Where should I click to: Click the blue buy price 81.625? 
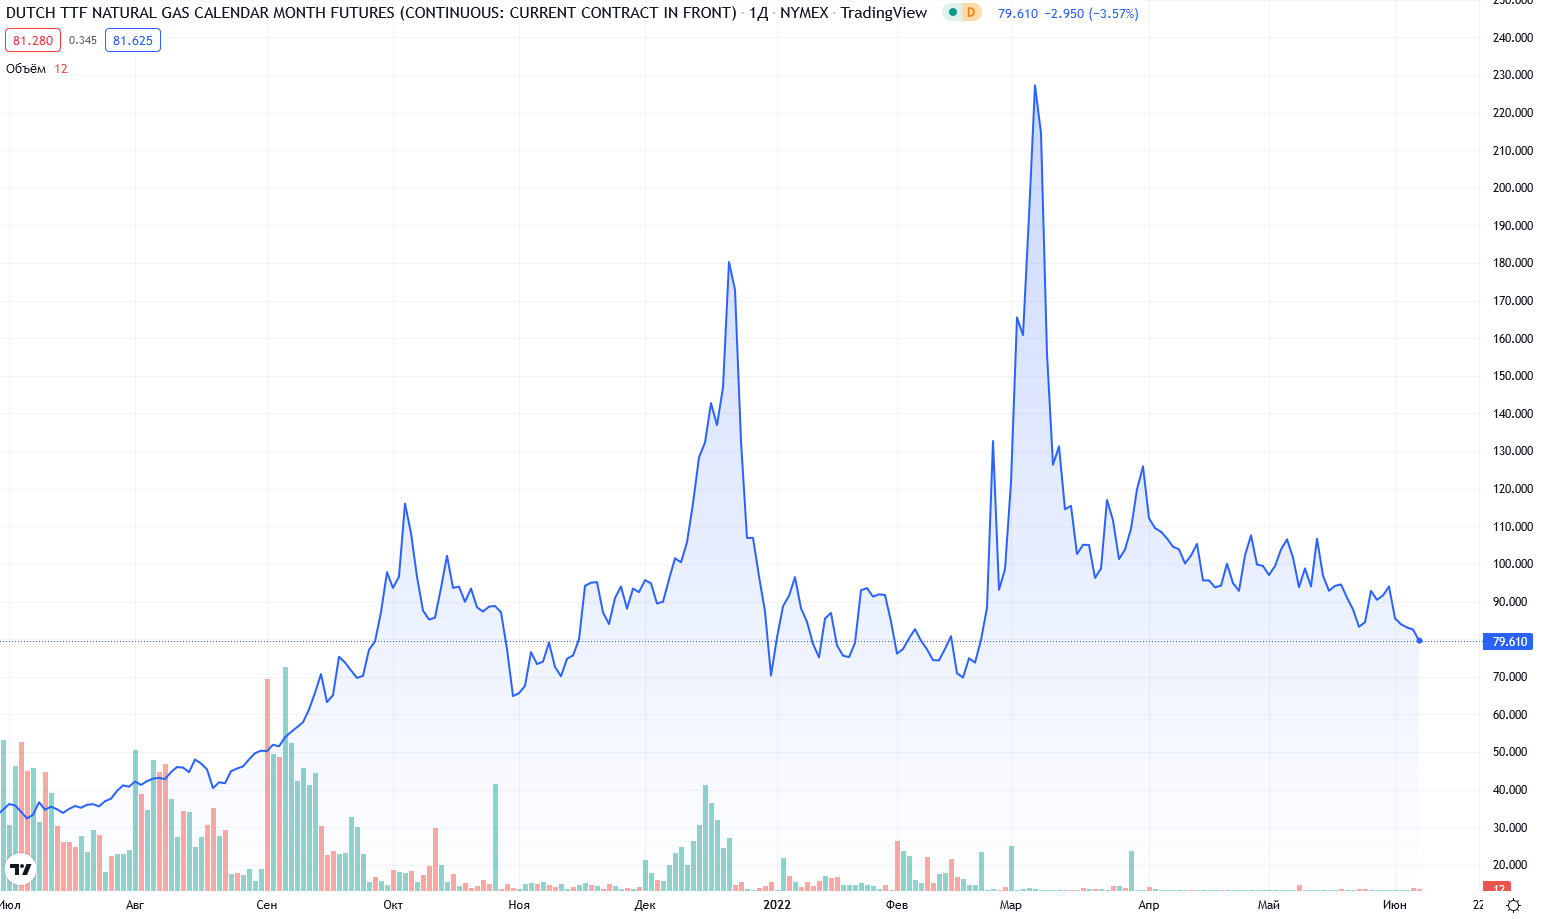(133, 41)
